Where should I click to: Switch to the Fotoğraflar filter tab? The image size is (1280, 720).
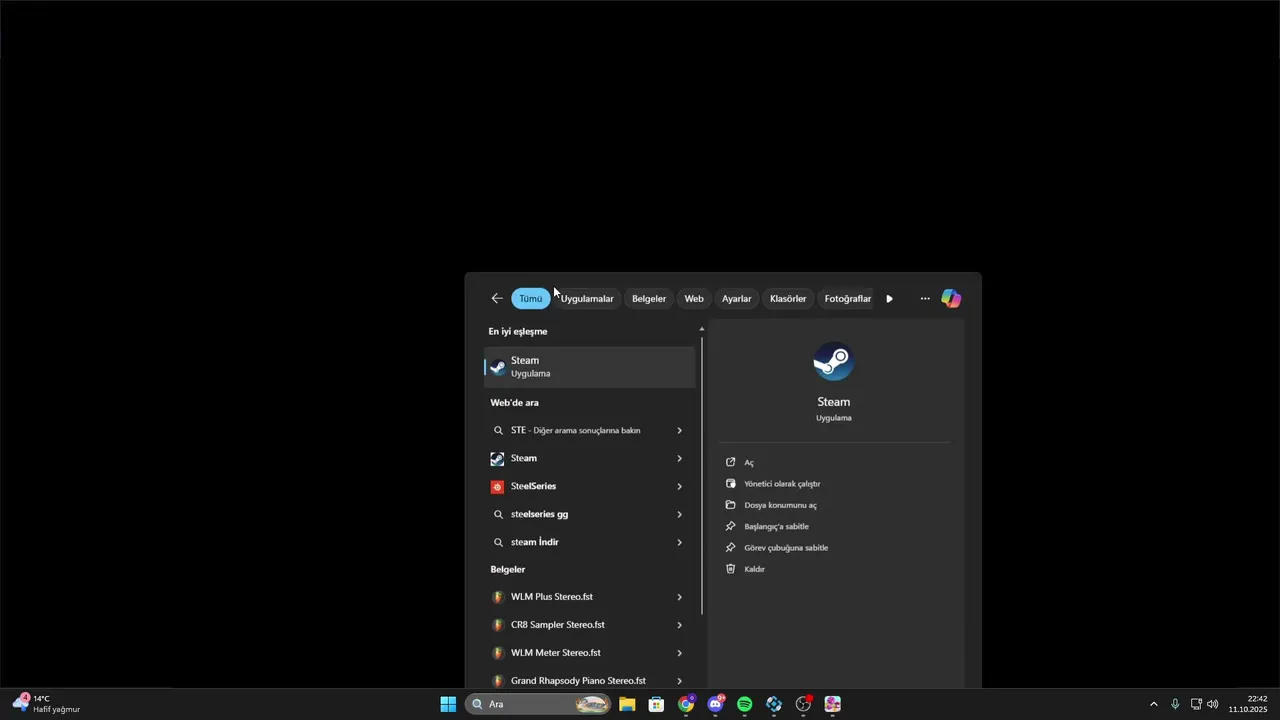(x=847, y=299)
